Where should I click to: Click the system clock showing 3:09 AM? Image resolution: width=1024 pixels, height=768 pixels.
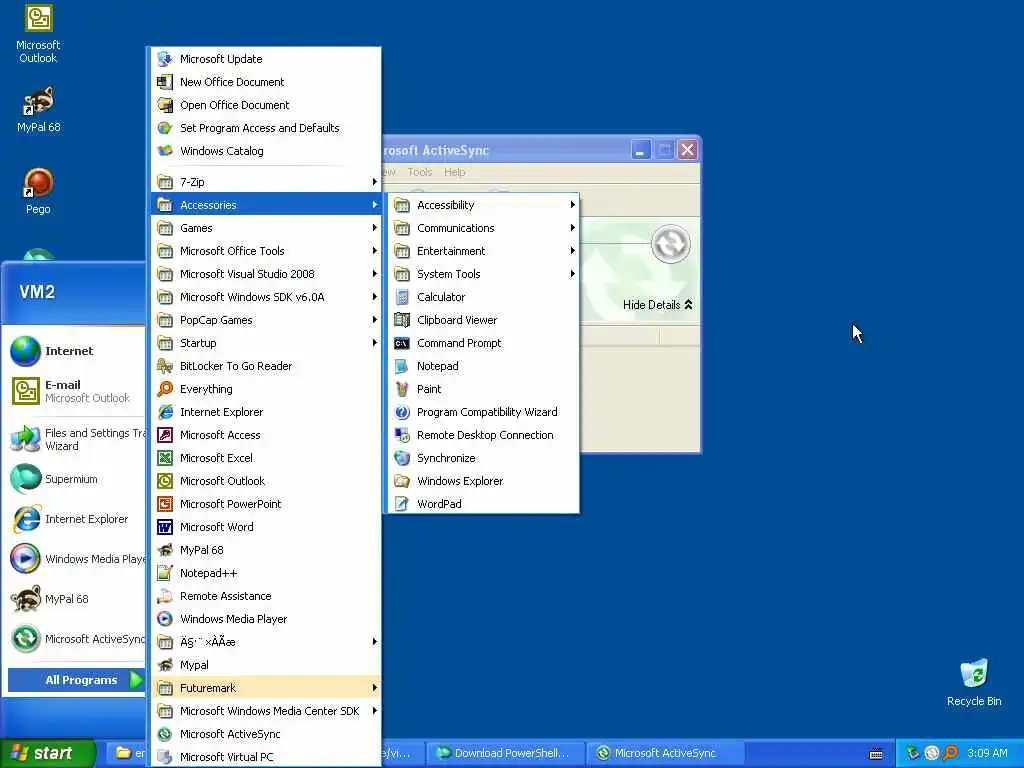pos(987,753)
